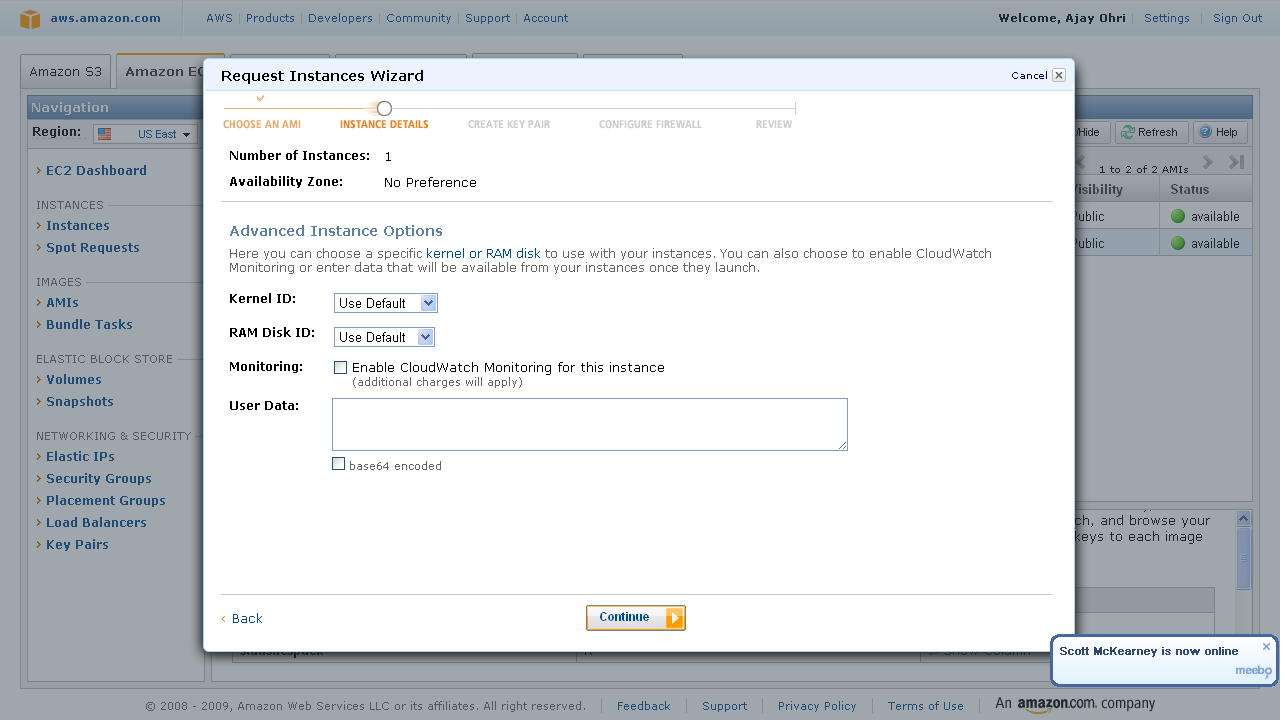This screenshot has width=1285, height=720.
Task: Open the Kernel ID dropdown
Action: click(x=385, y=303)
